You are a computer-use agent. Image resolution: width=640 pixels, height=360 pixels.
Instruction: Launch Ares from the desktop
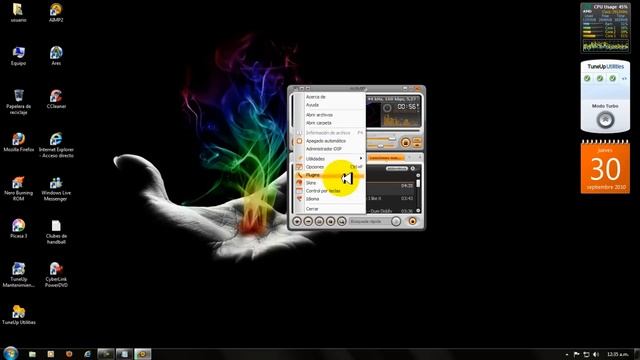pos(56,56)
